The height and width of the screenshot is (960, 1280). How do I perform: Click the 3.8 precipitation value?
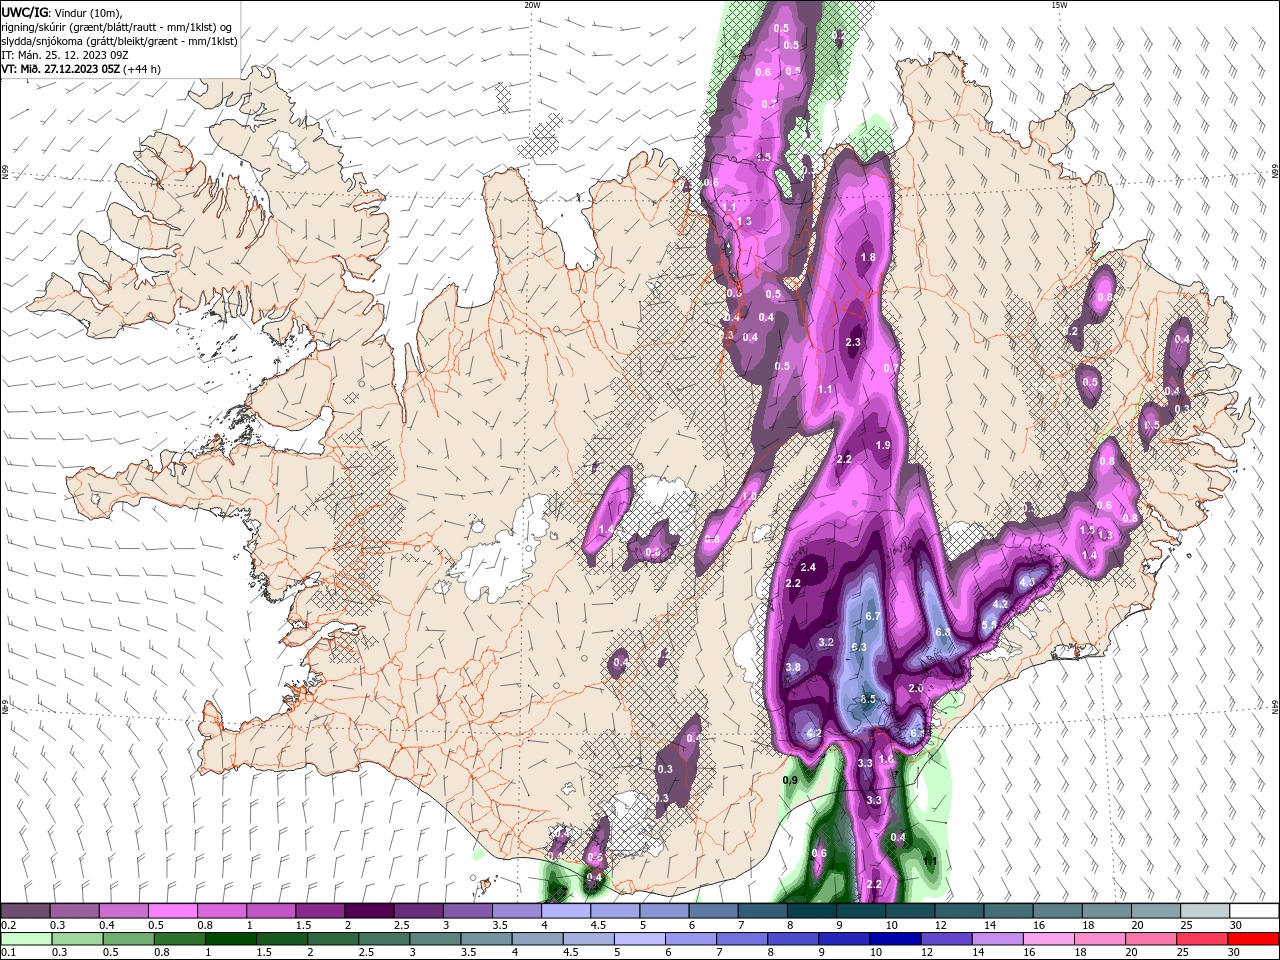coord(793,667)
